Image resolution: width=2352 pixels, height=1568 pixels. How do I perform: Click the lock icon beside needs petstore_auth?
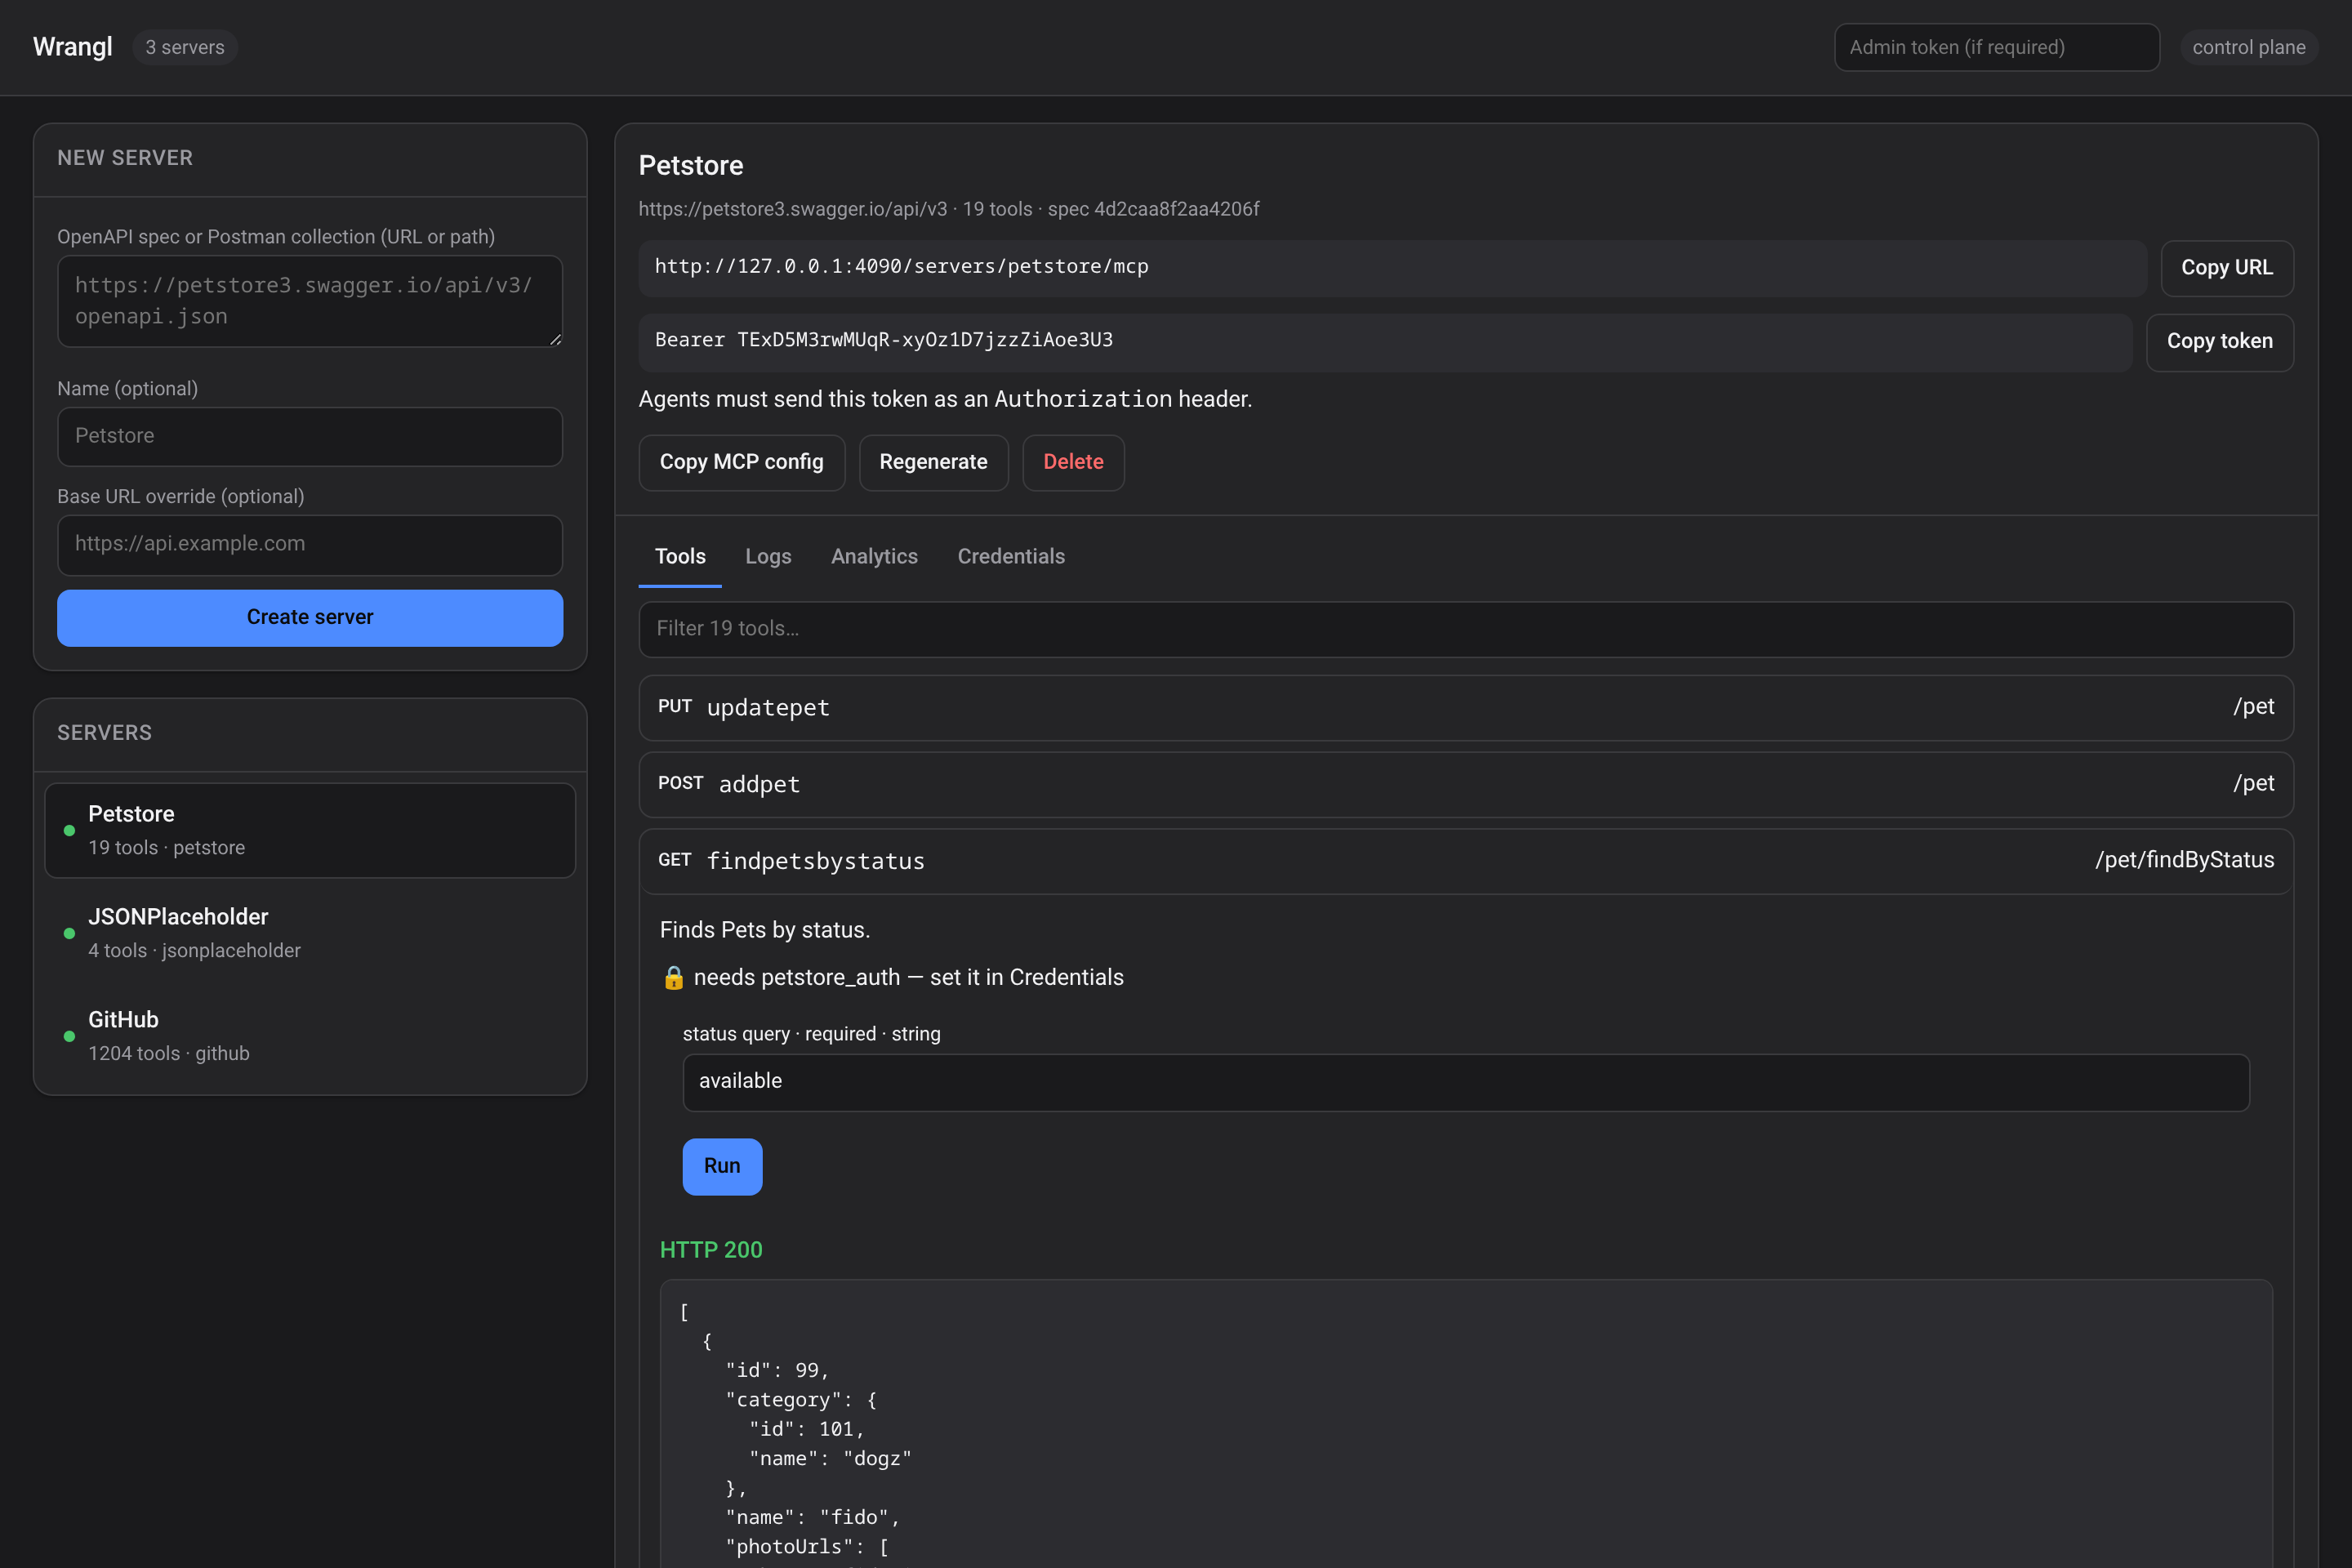(673, 978)
